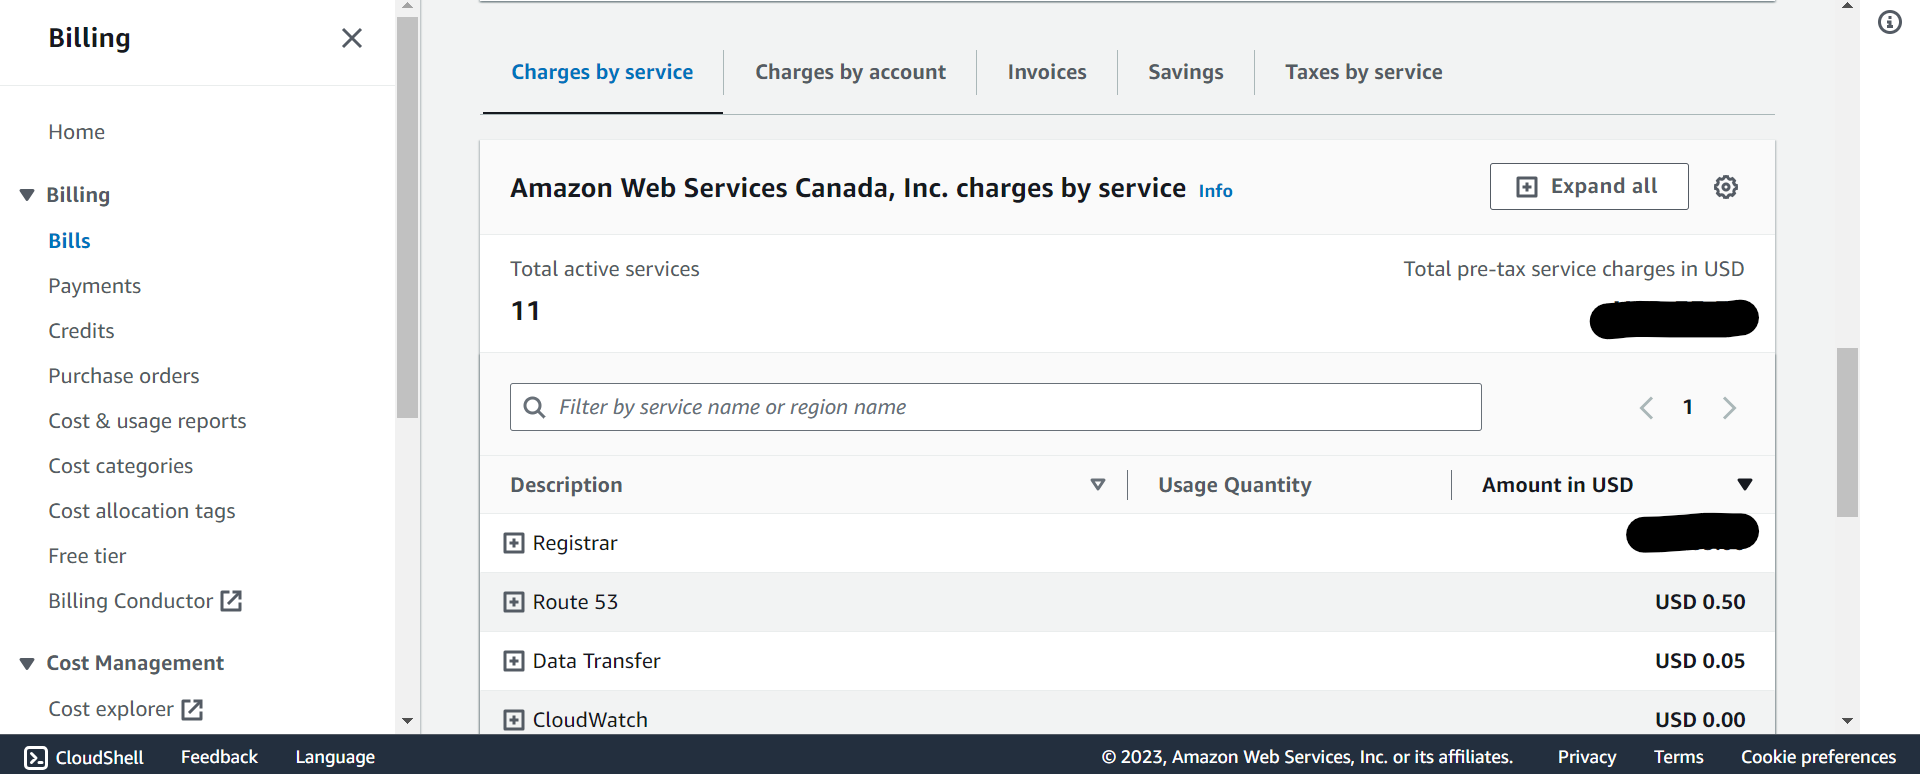The width and height of the screenshot is (1920, 774).
Task: Click the page number 1 indicator
Action: point(1688,407)
